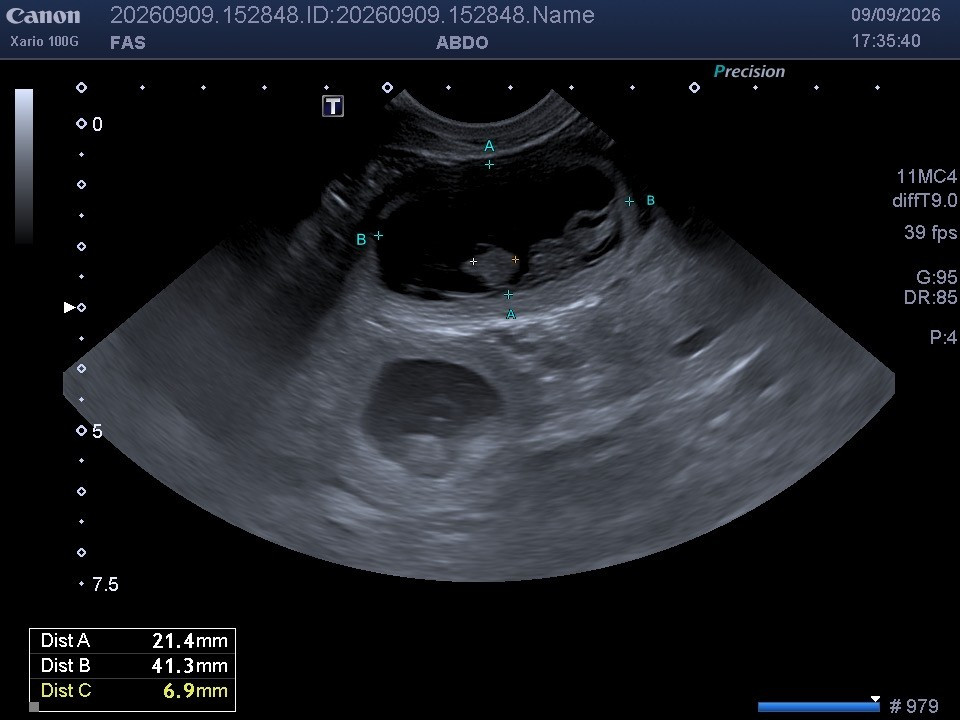Select the upper caliper cross of measurement A
The image size is (960, 720).
(489, 164)
